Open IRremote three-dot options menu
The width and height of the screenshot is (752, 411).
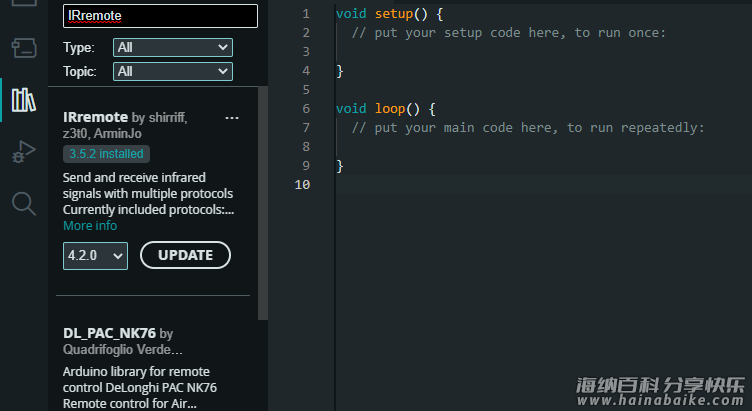(x=232, y=118)
